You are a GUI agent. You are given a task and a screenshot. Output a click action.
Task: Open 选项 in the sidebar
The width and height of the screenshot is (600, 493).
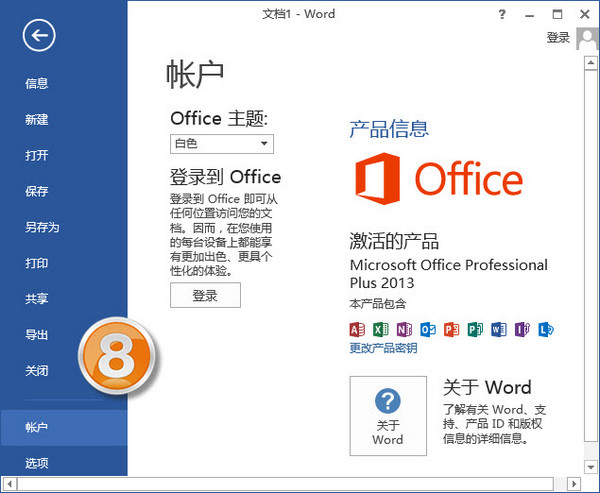point(37,464)
